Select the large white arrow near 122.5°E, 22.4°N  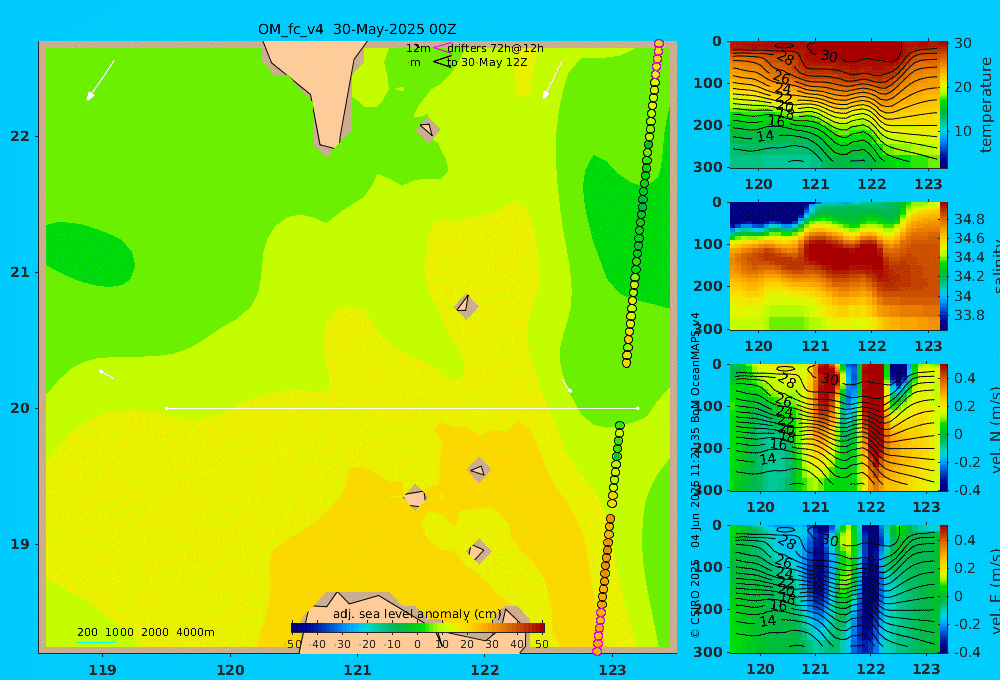(x=552, y=80)
